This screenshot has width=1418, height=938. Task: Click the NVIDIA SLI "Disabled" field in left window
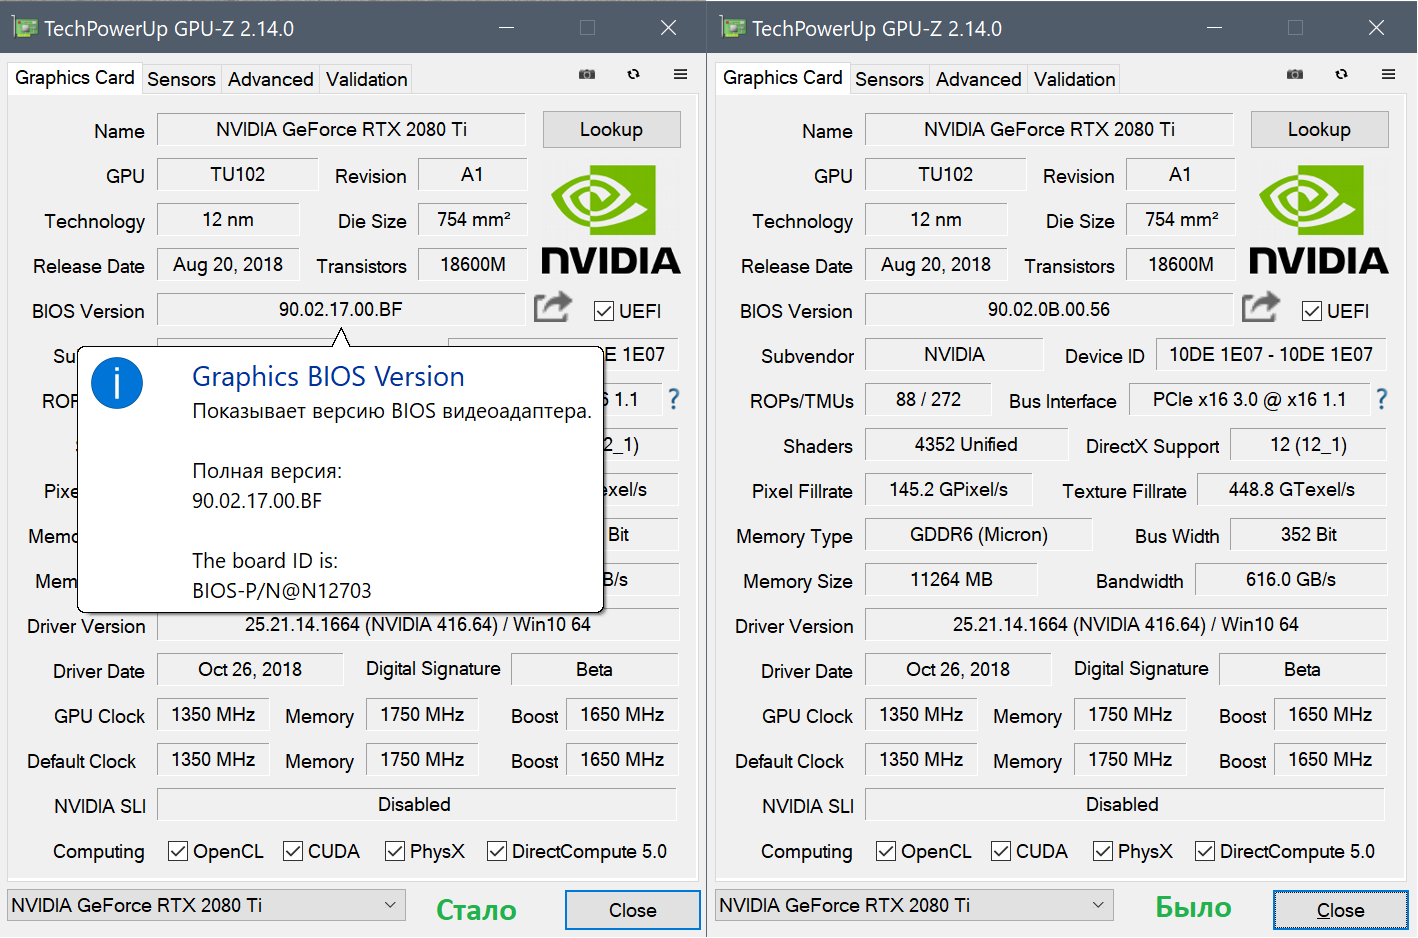417,804
